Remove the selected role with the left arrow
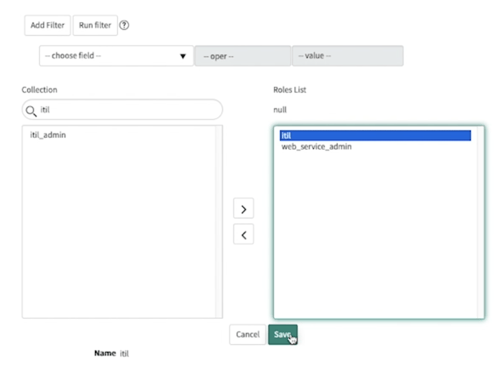The width and height of the screenshot is (500, 380). [x=244, y=235]
